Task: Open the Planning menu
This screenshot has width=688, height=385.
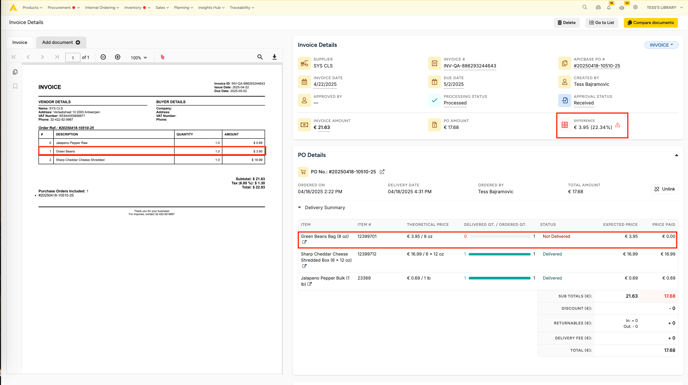Action: (x=183, y=8)
